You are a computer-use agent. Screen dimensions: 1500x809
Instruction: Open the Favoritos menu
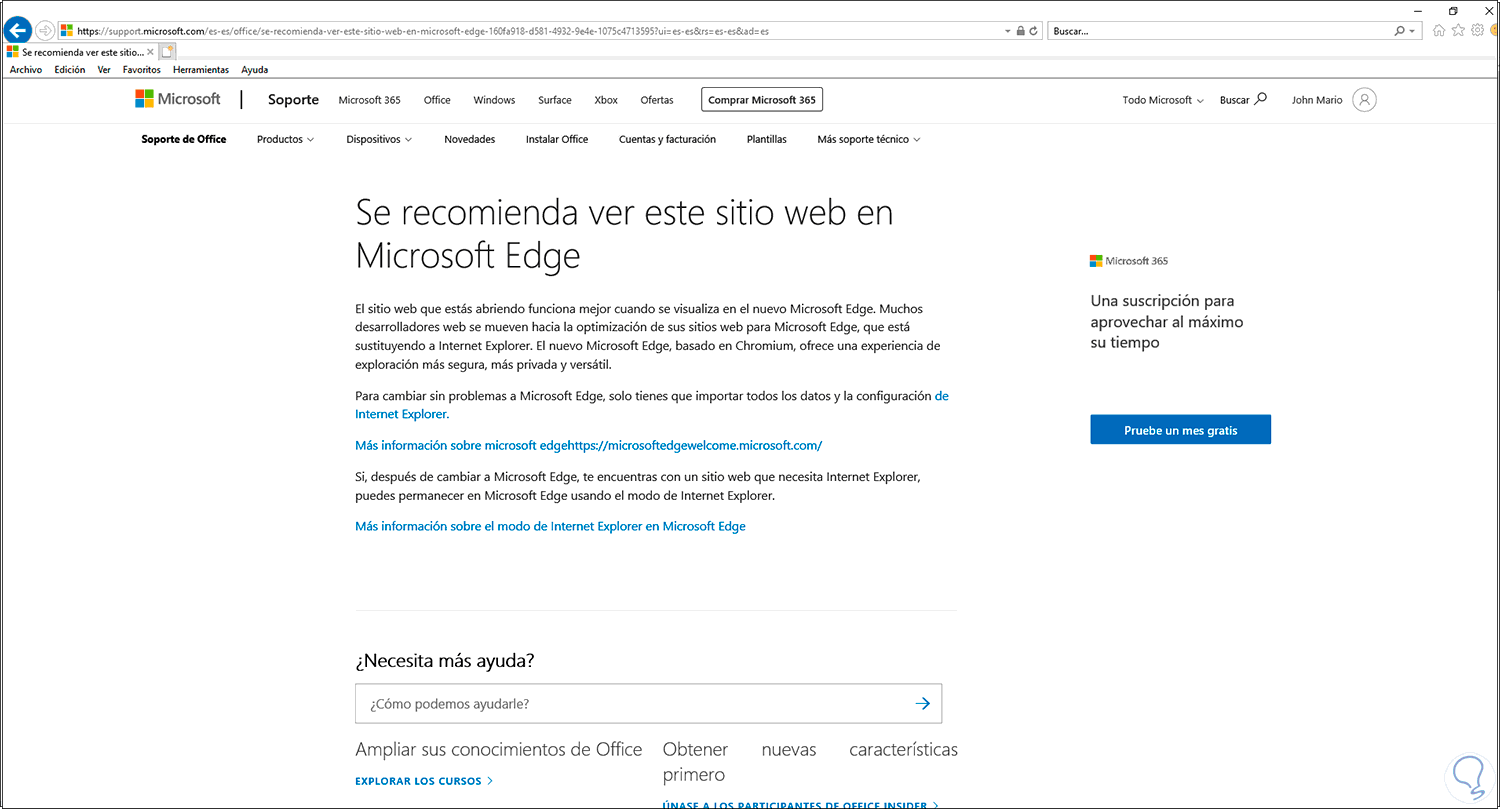coord(141,70)
